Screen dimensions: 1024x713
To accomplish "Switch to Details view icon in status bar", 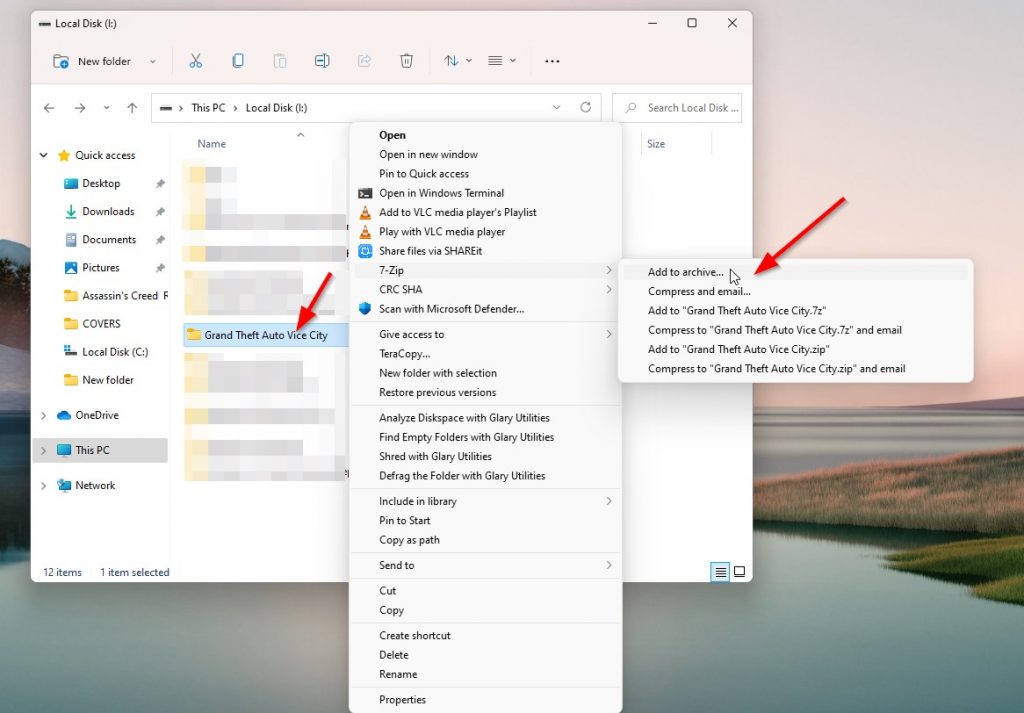I will [720, 572].
